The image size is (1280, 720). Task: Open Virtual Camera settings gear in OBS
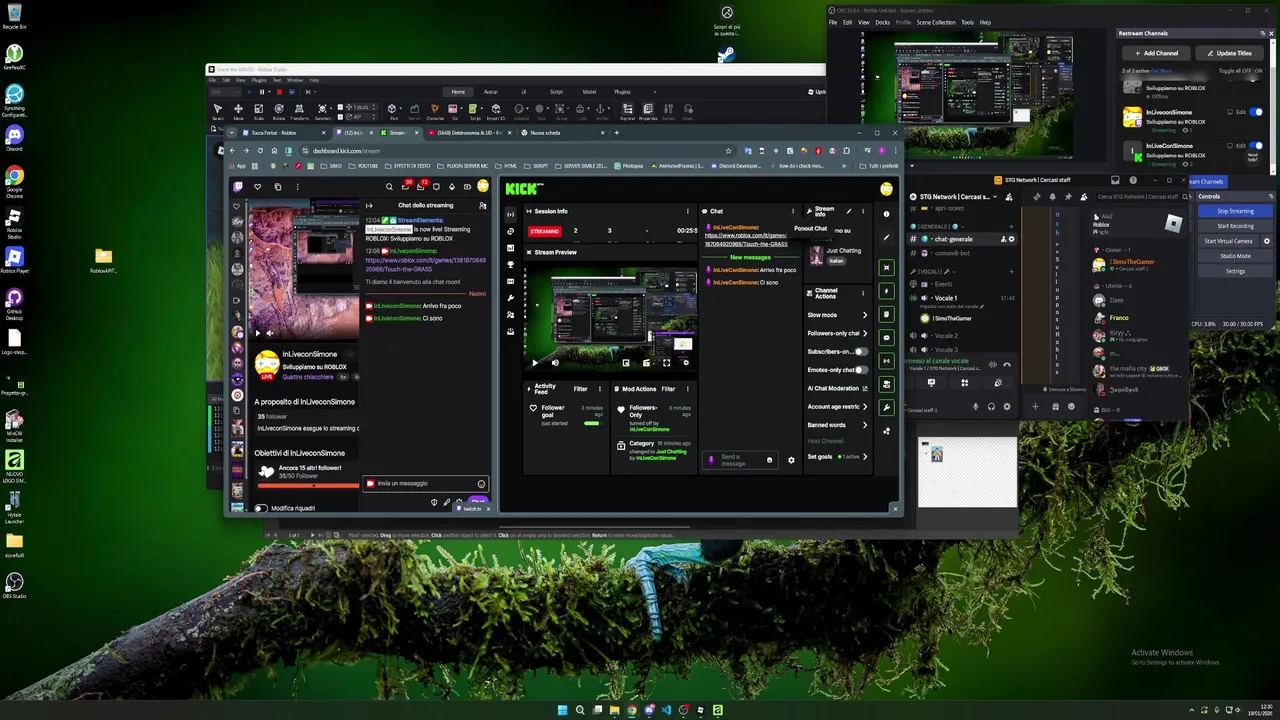1267,241
